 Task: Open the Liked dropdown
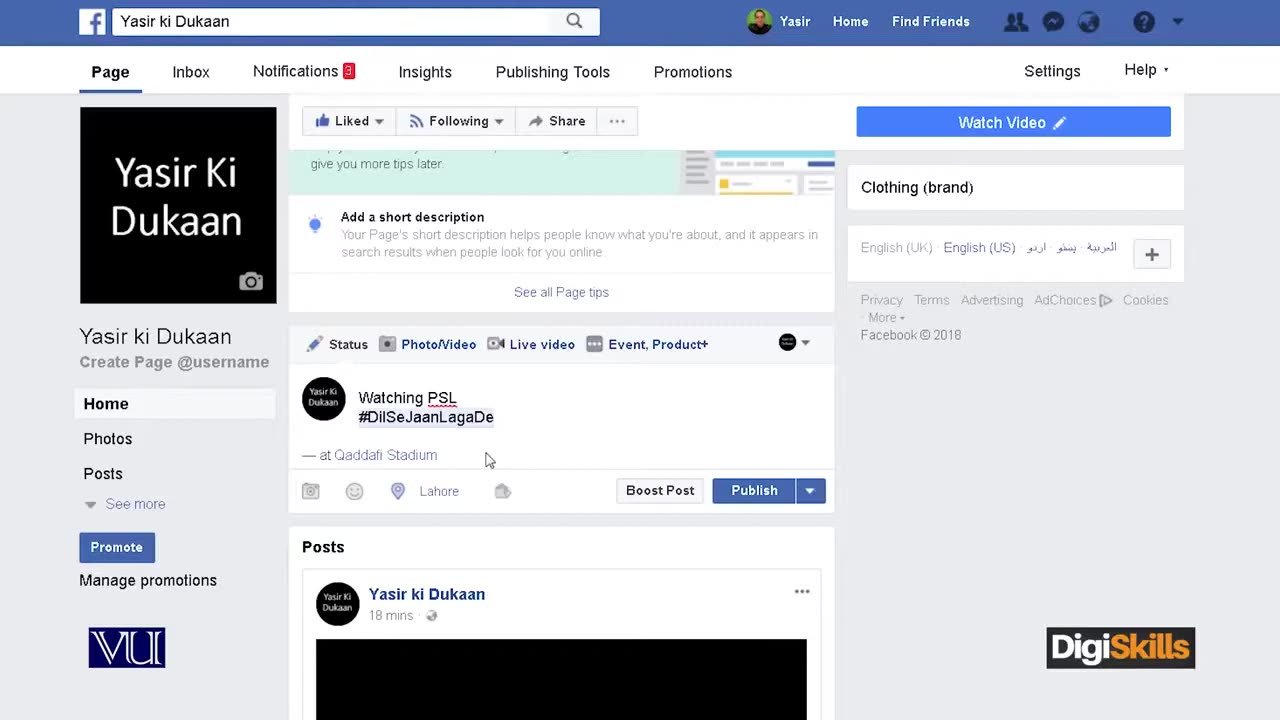click(x=349, y=121)
